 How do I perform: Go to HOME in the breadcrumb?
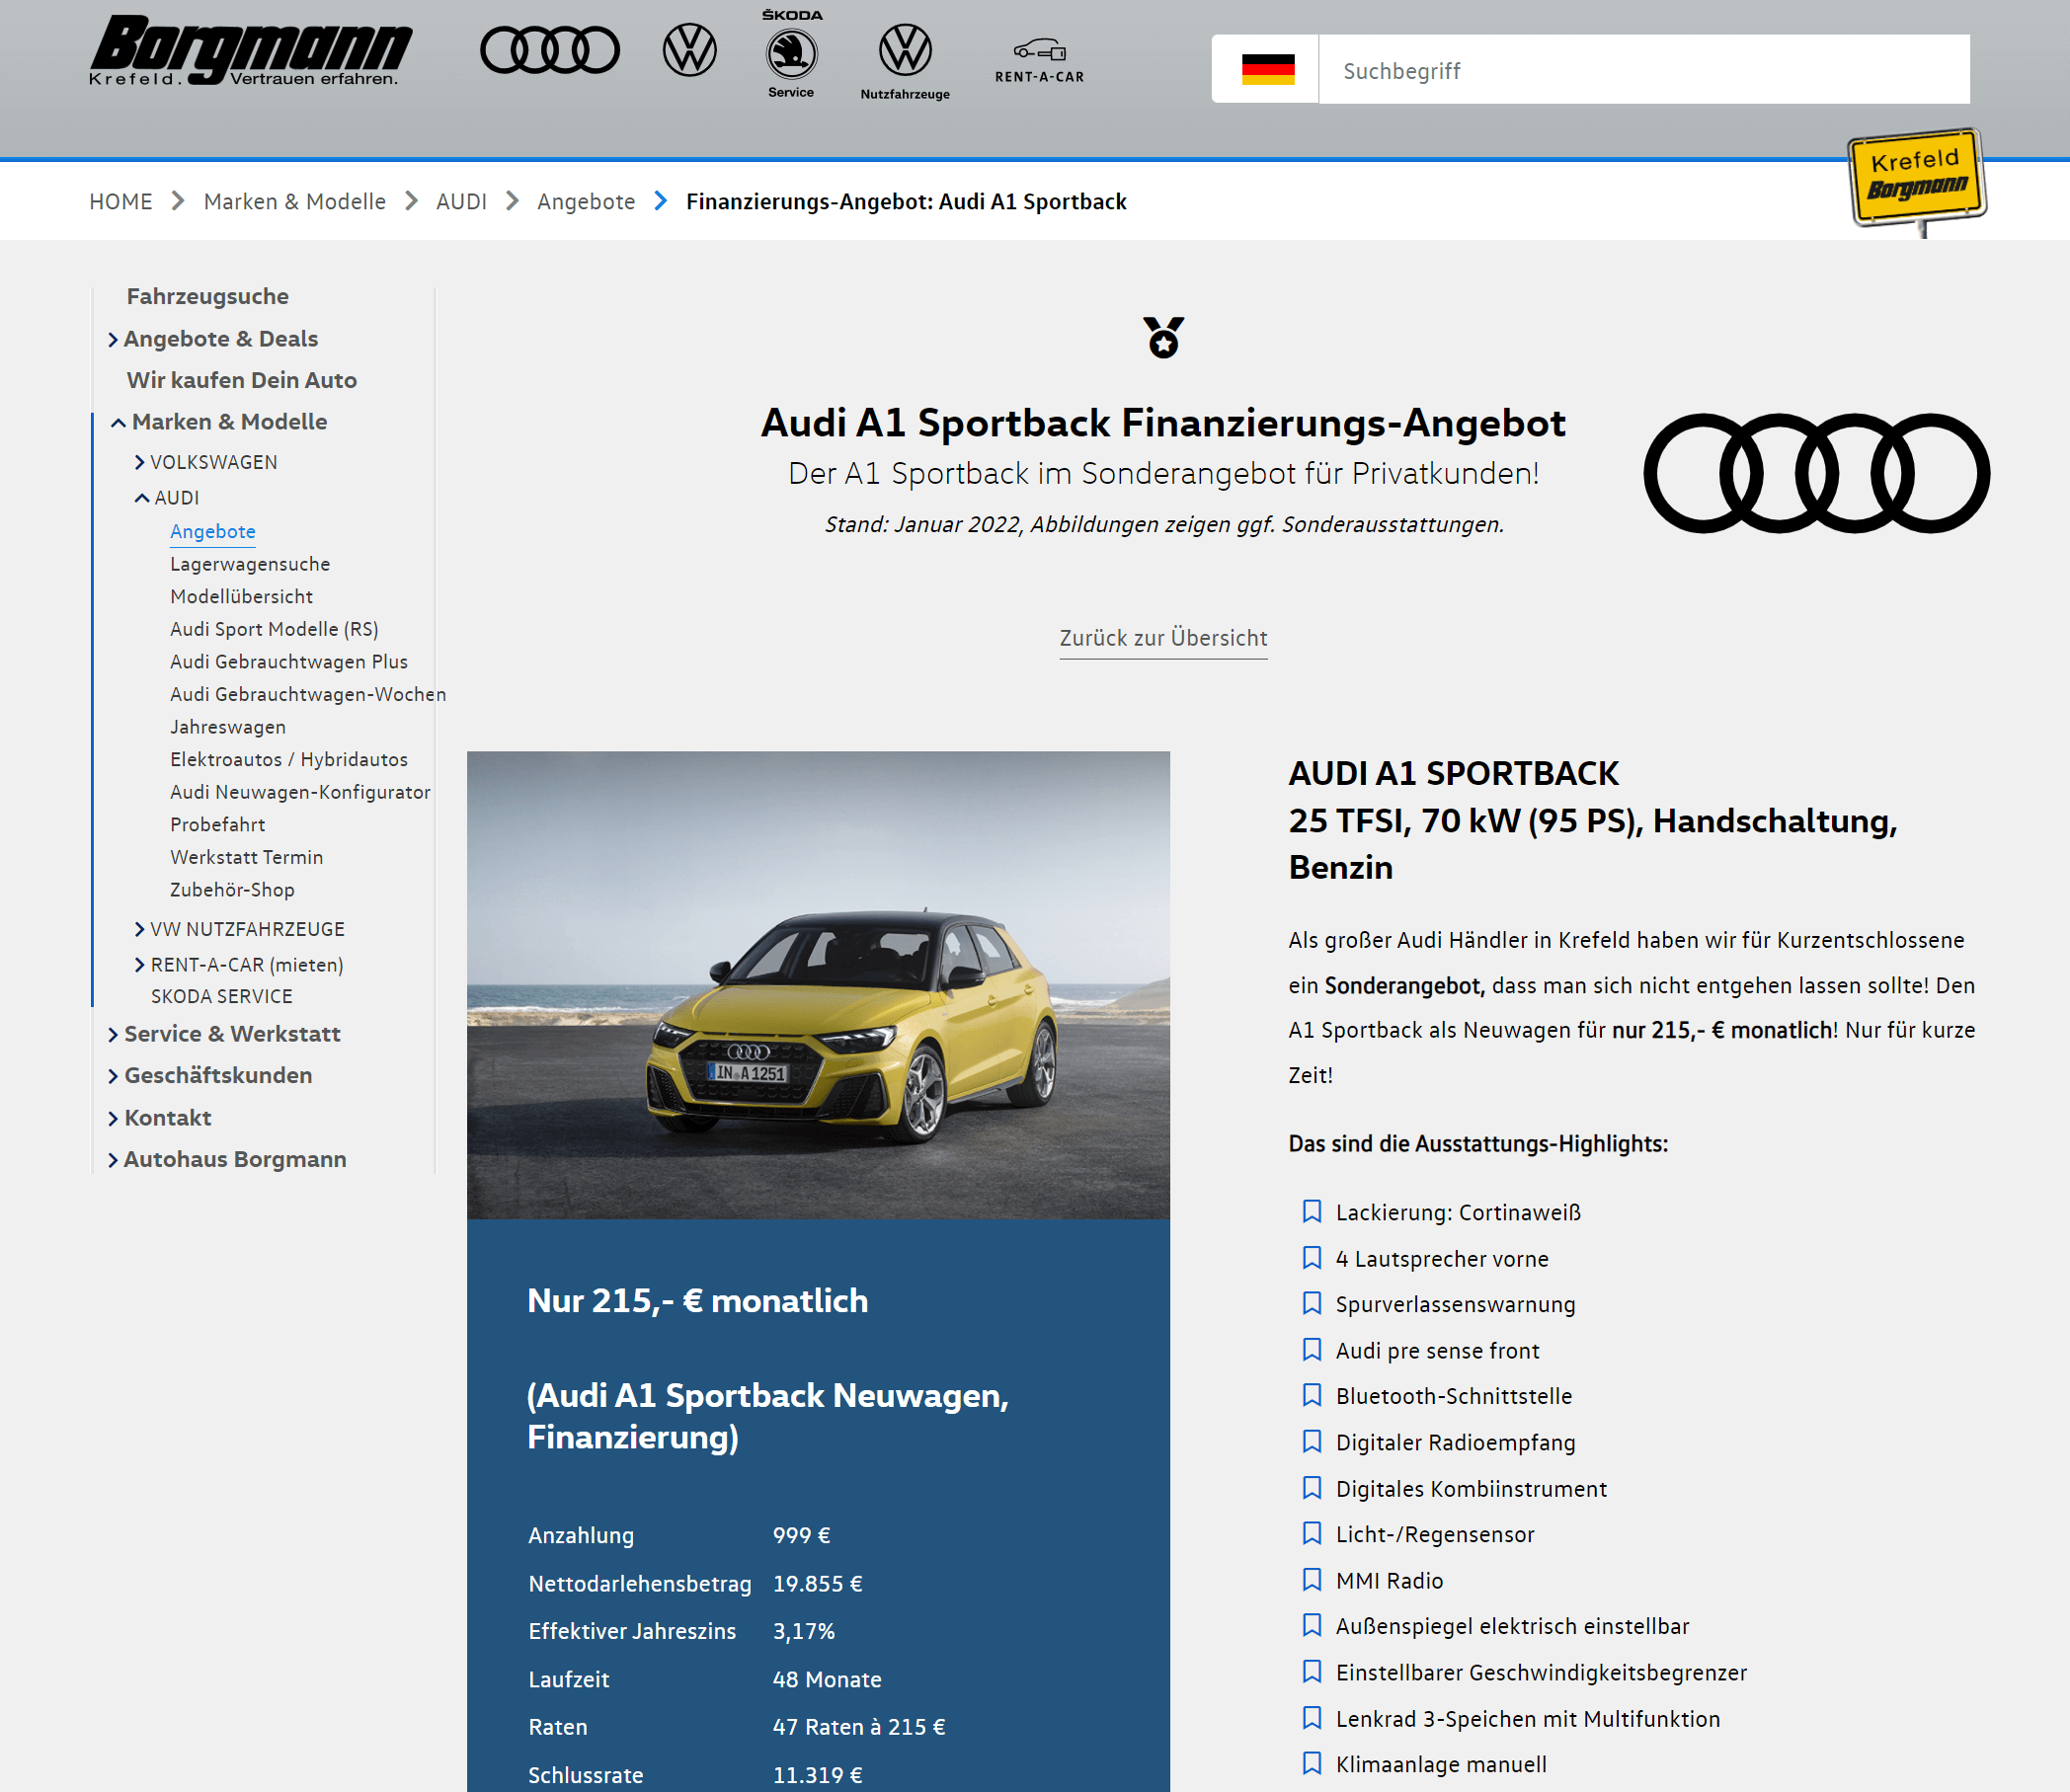pyautogui.click(x=121, y=202)
